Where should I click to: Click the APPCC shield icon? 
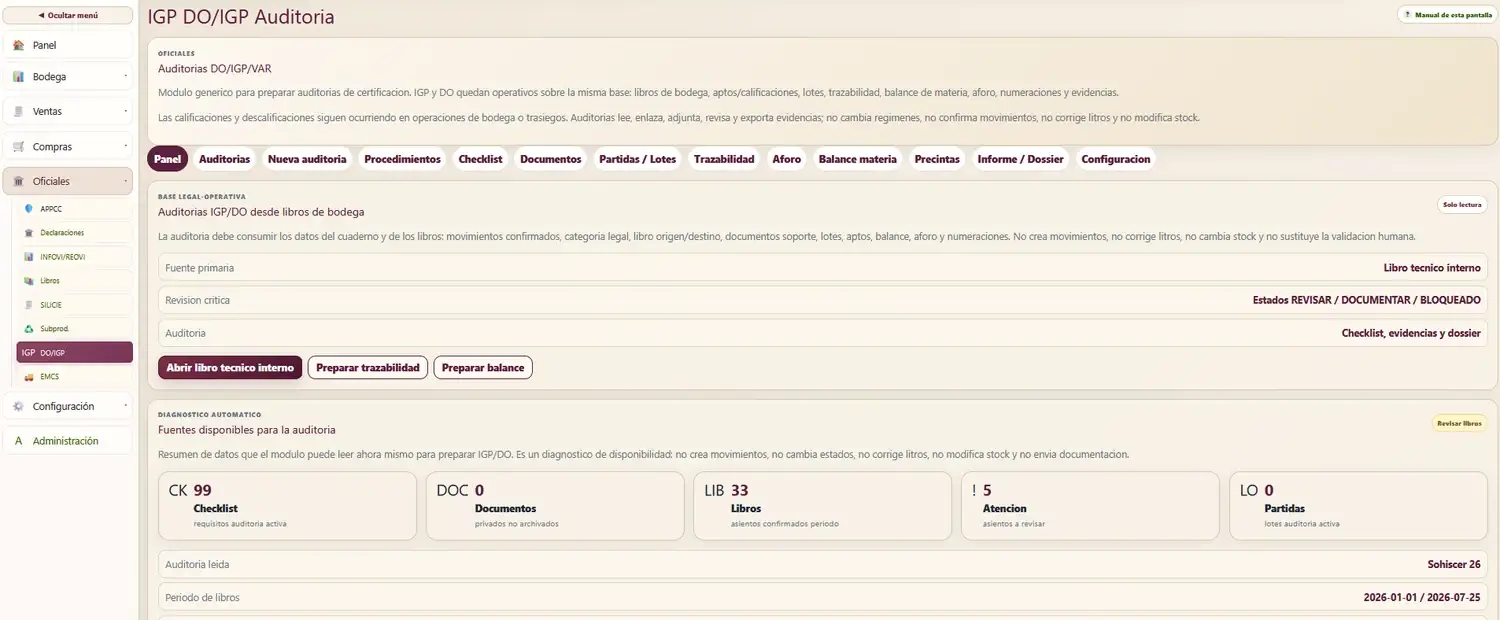28,209
